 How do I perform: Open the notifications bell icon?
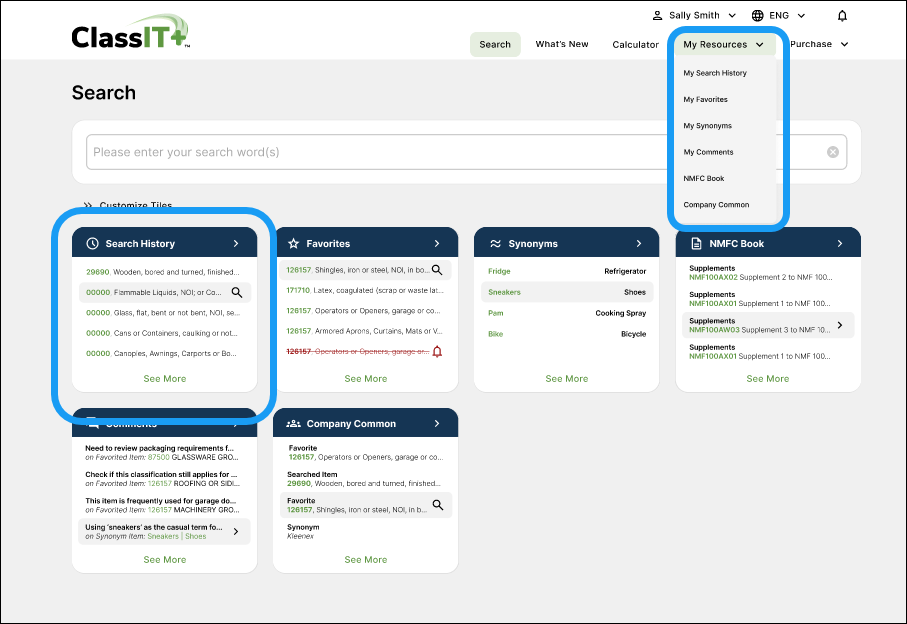pyautogui.click(x=842, y=16)
